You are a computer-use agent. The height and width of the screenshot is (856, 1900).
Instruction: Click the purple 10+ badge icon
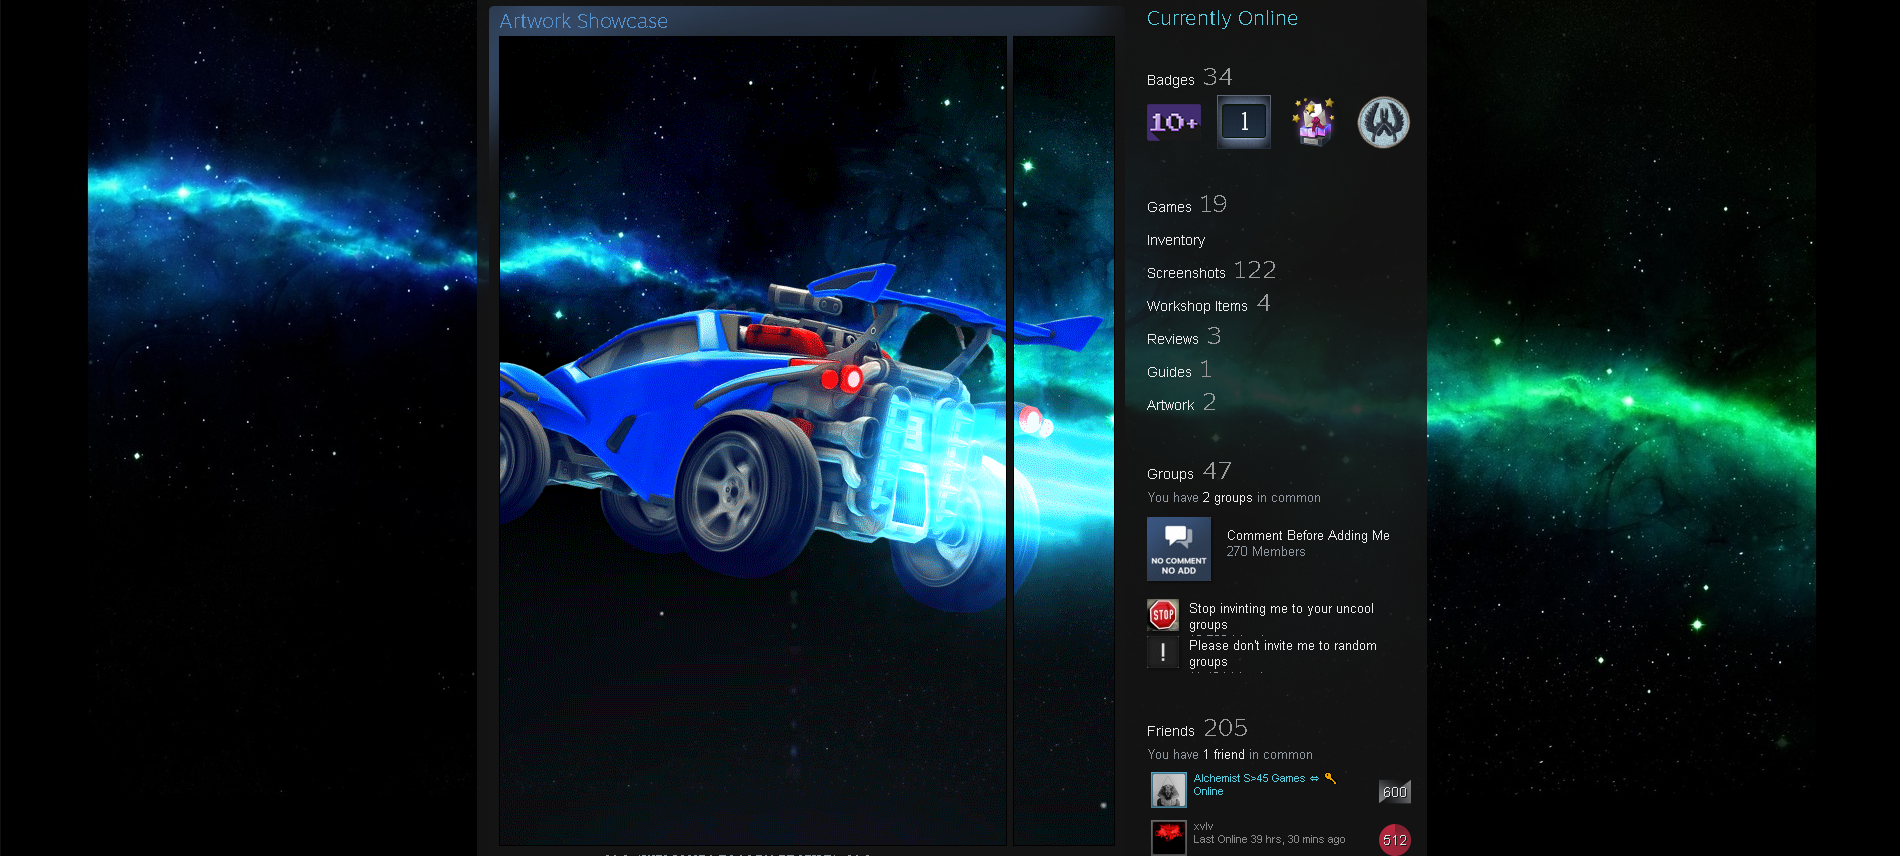point(1173,122)
